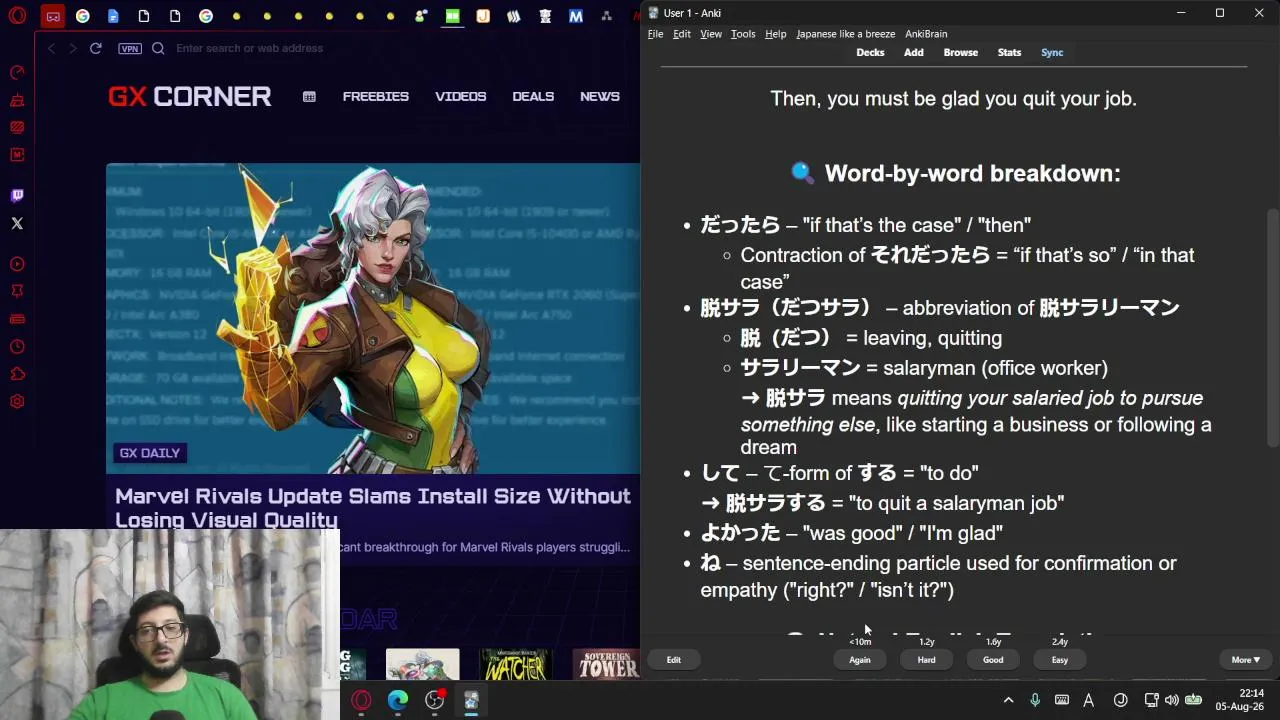Viewport: 1280px width, 720px height.
Task: Open the striped GX Mods sidebar icon
Action: [x=17, y=127]
